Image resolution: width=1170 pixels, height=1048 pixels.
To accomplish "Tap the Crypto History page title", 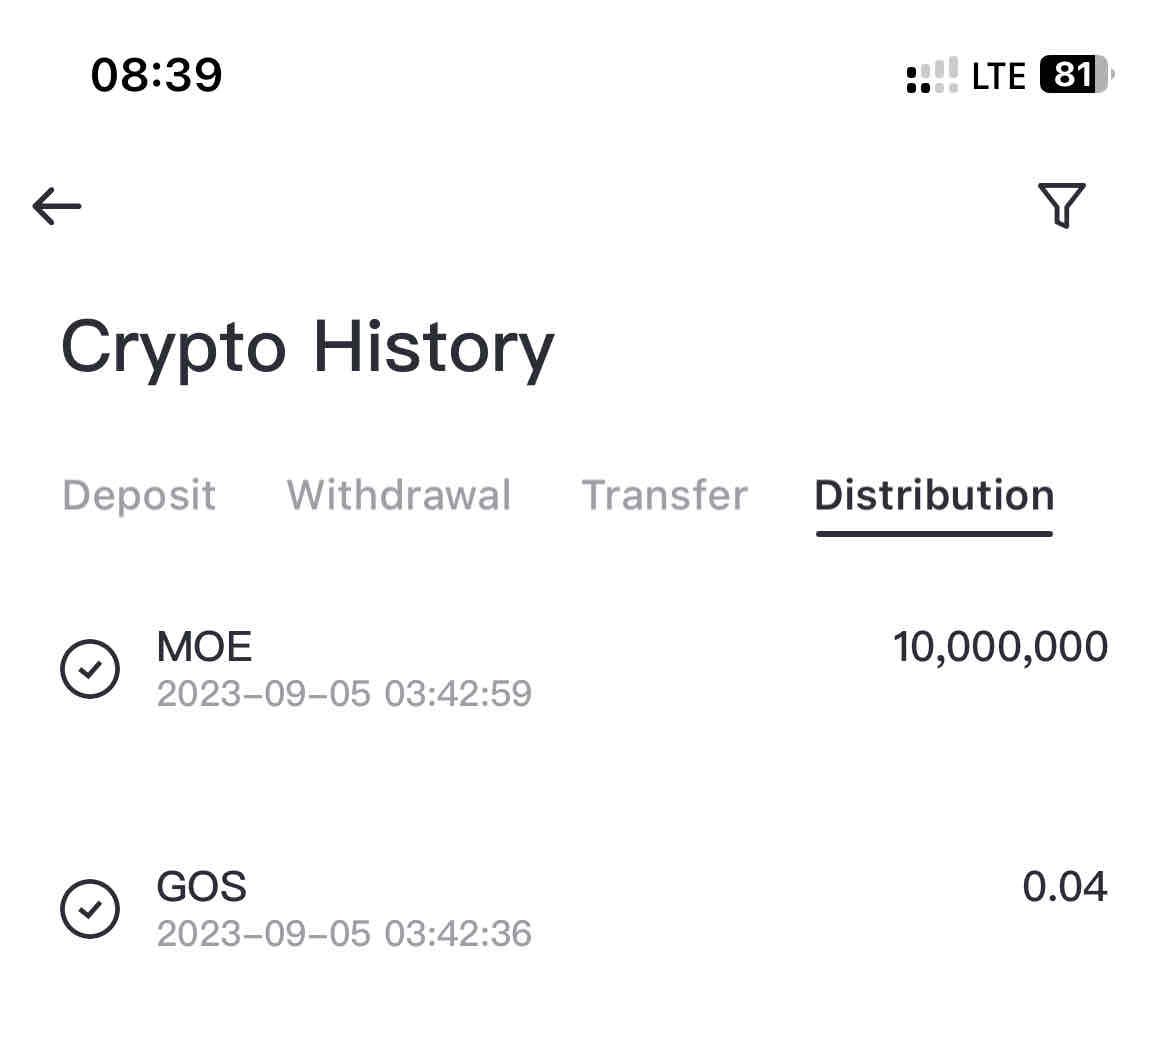I will tap(307, 348).
